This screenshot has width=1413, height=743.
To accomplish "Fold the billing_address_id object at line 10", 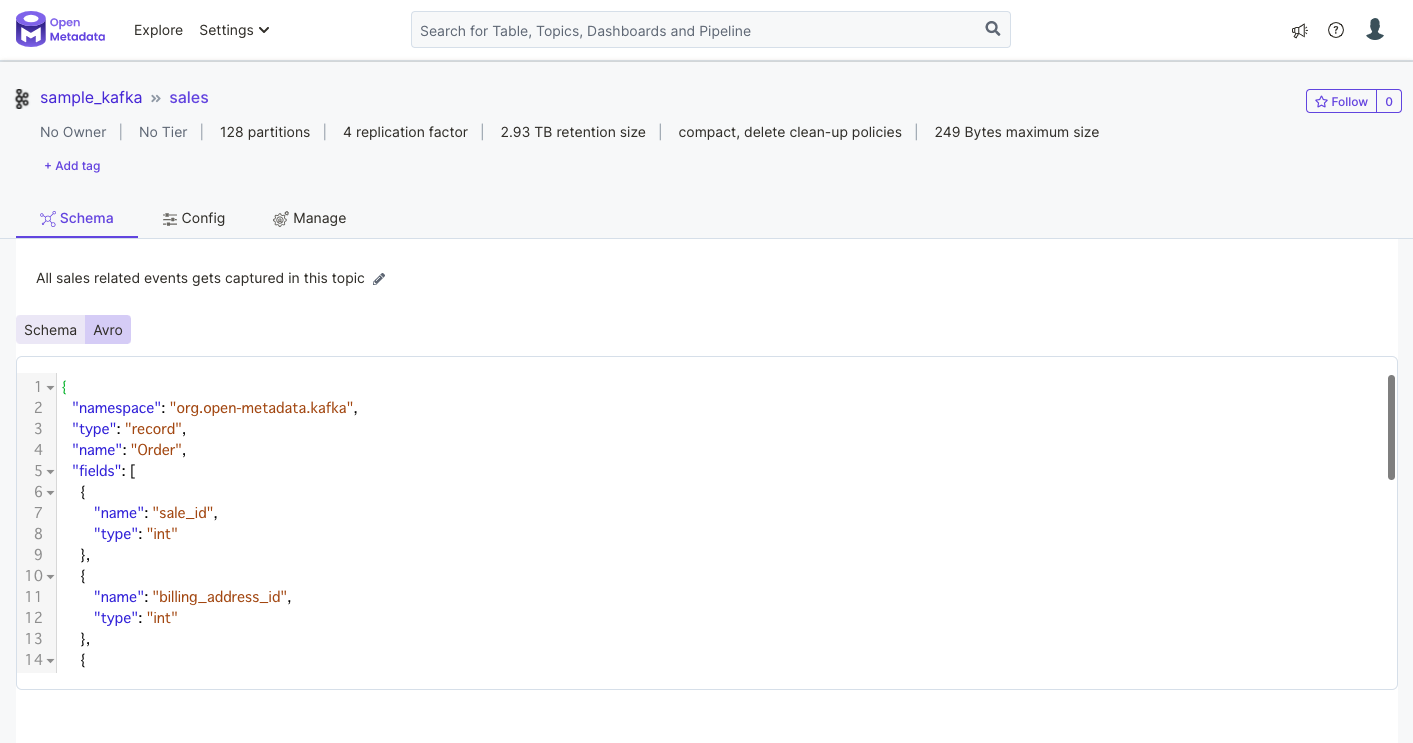I will (x=51, y=577).
